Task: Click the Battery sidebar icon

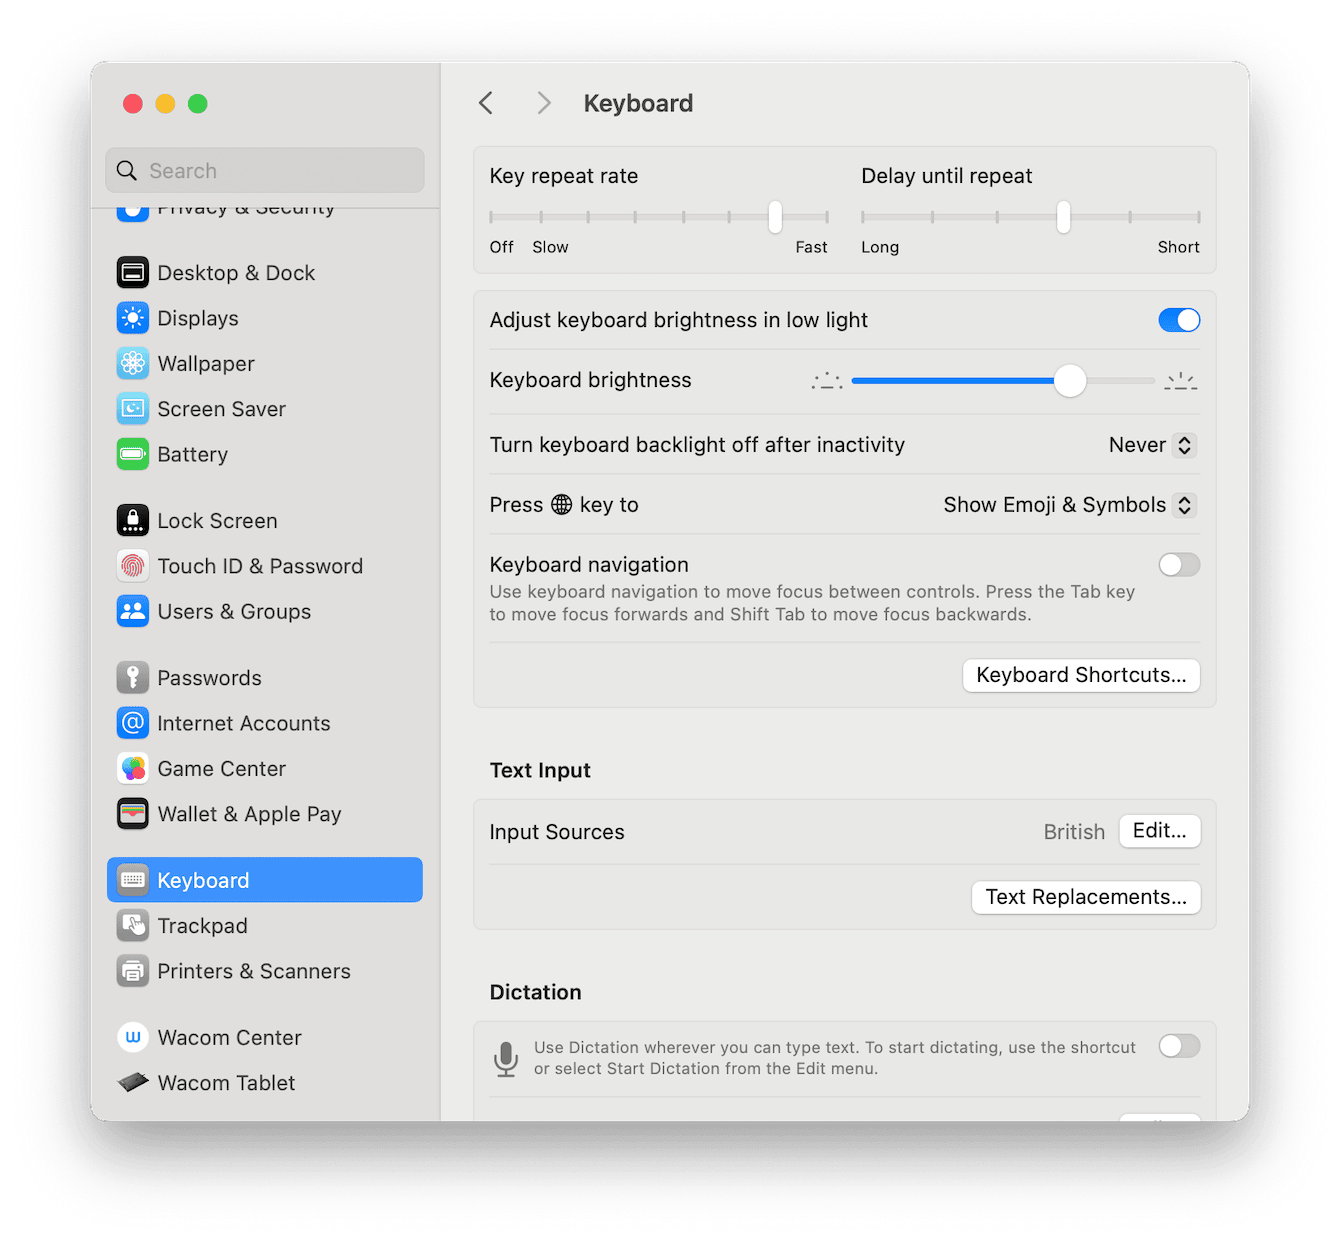Action: (133, 454)
